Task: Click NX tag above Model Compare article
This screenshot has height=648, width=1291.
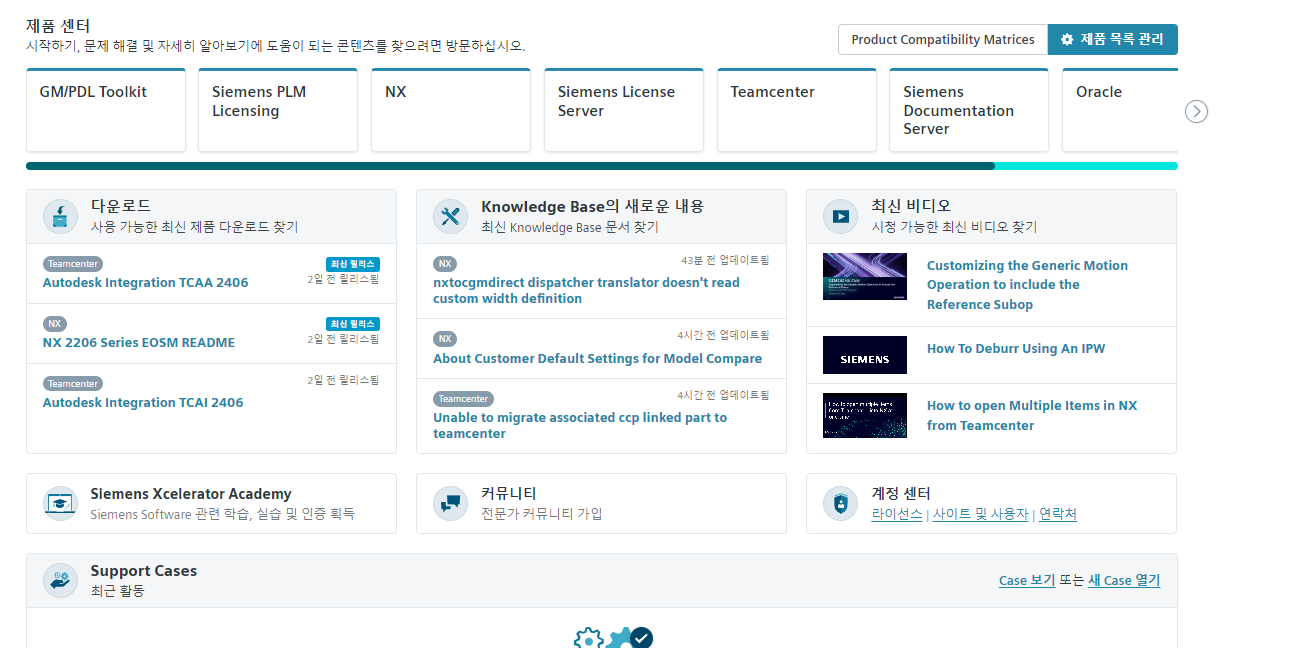Action: [x=445, y=339]
